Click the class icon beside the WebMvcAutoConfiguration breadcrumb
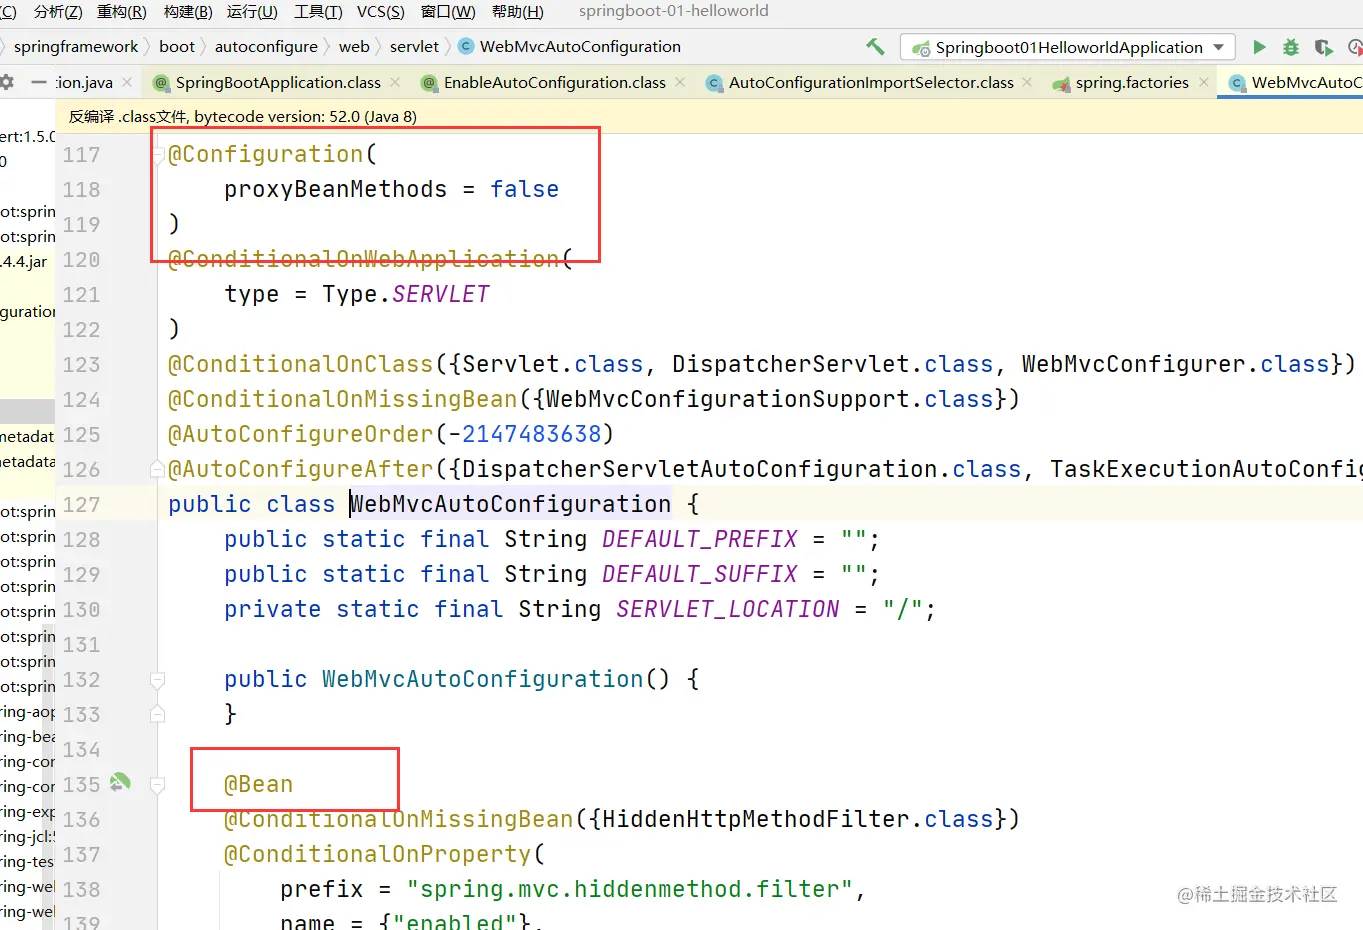The width and height of the screenshot is (1363, 930). click(x=466, y=46)
